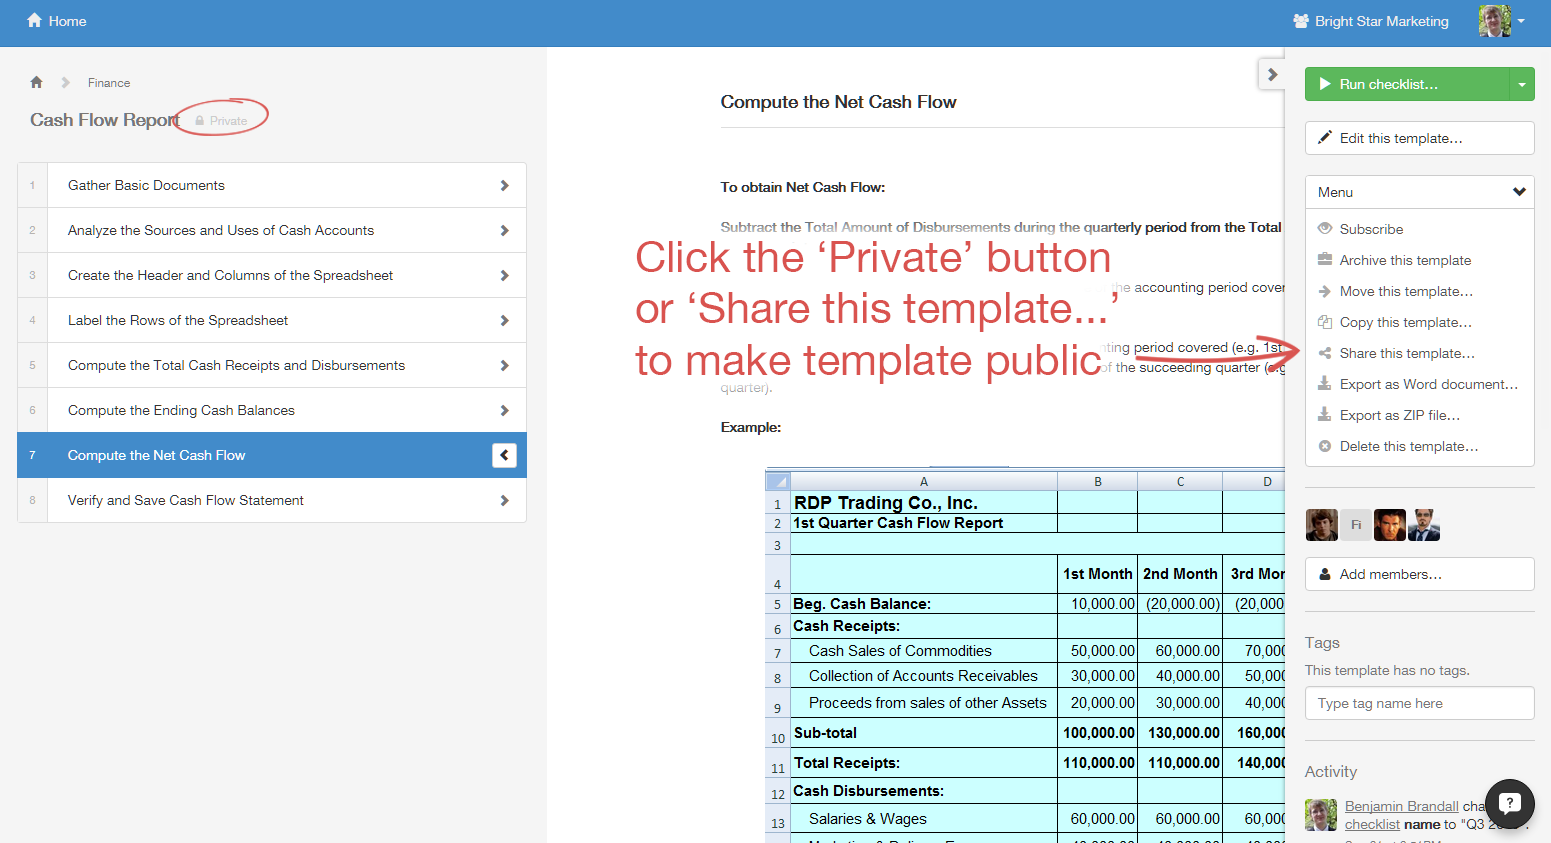The width and height of the screenshot is (1551, 843).
Task: Click the home icon in breadcrumb
Action: pos(37,83)
